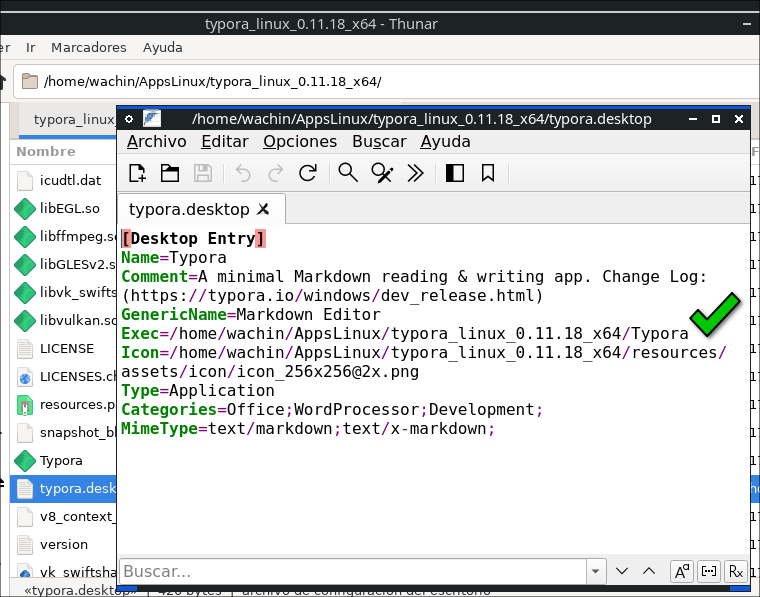The height and width of the screenshot is (597, 760).
Task: Click the New document toolbar icon
Action: [138, 173]
